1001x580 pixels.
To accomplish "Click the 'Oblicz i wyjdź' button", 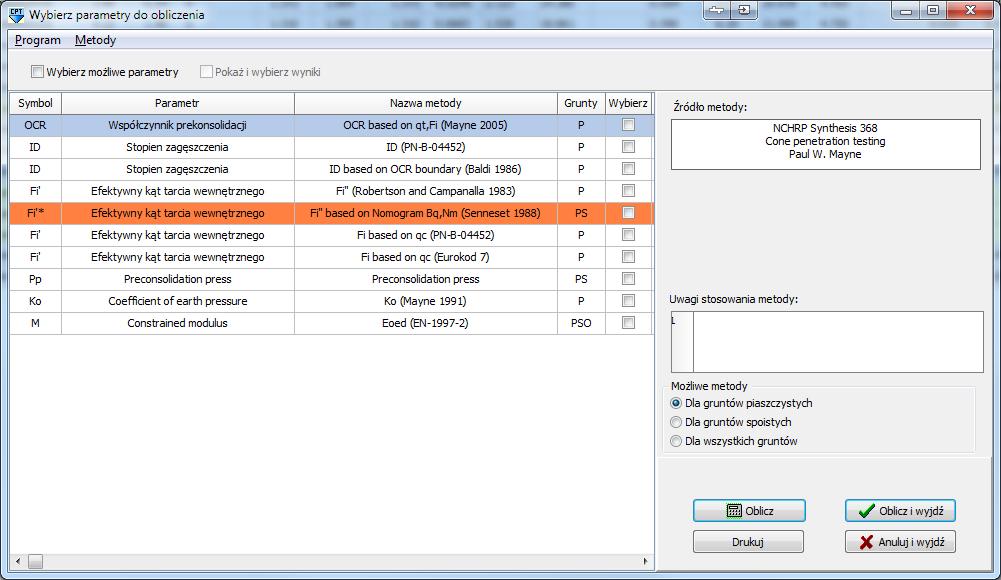I will (900, 510).
